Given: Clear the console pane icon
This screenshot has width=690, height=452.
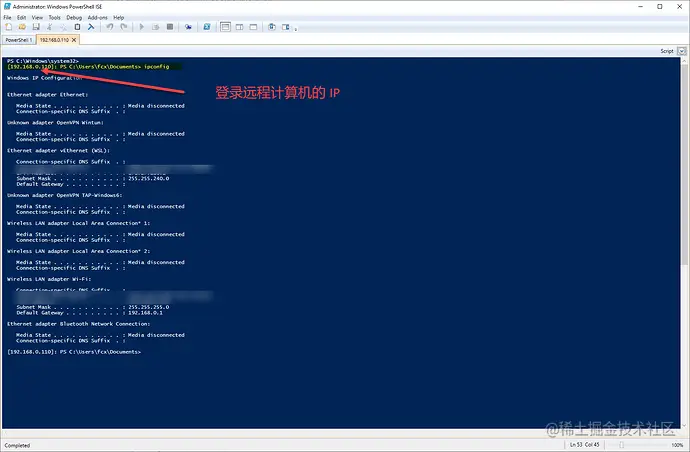Looking at the screenshot, I should pos(91,27).
